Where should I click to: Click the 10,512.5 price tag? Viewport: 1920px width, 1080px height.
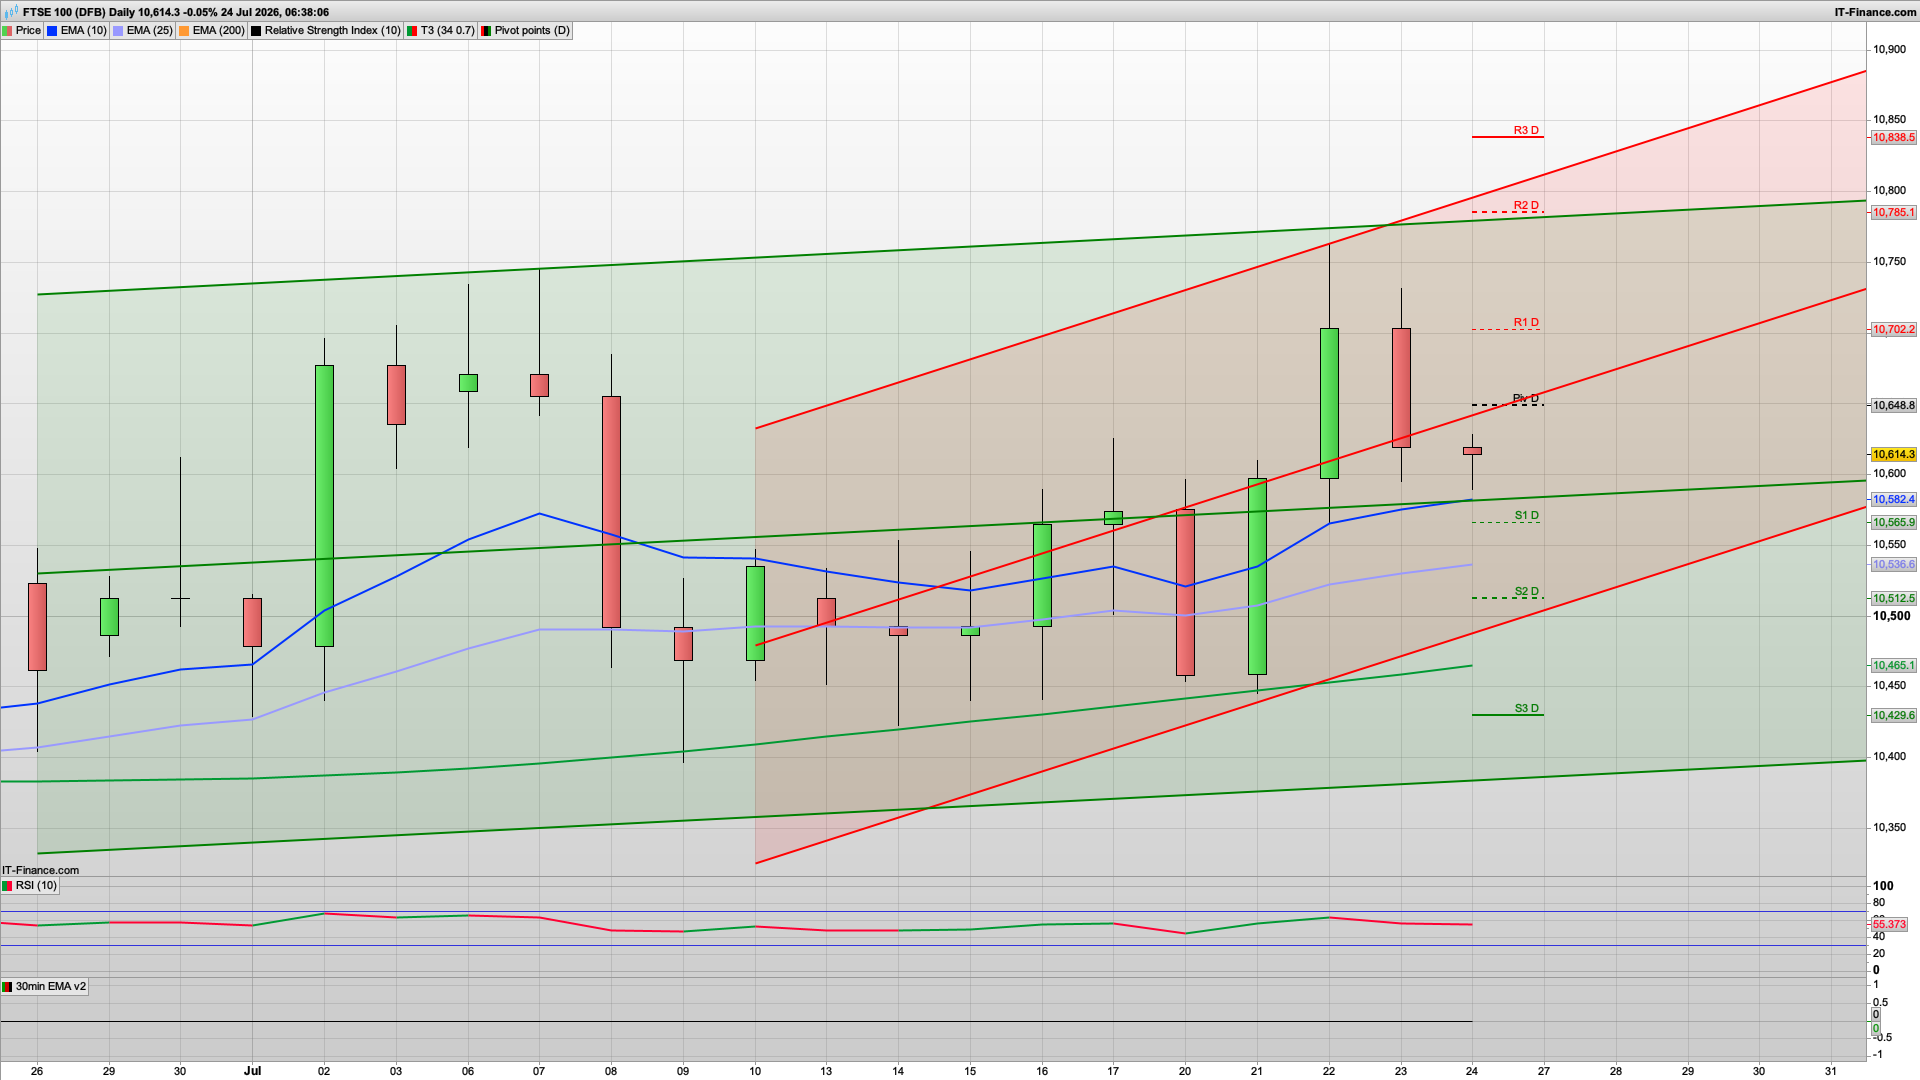(x=1894, y=599)
